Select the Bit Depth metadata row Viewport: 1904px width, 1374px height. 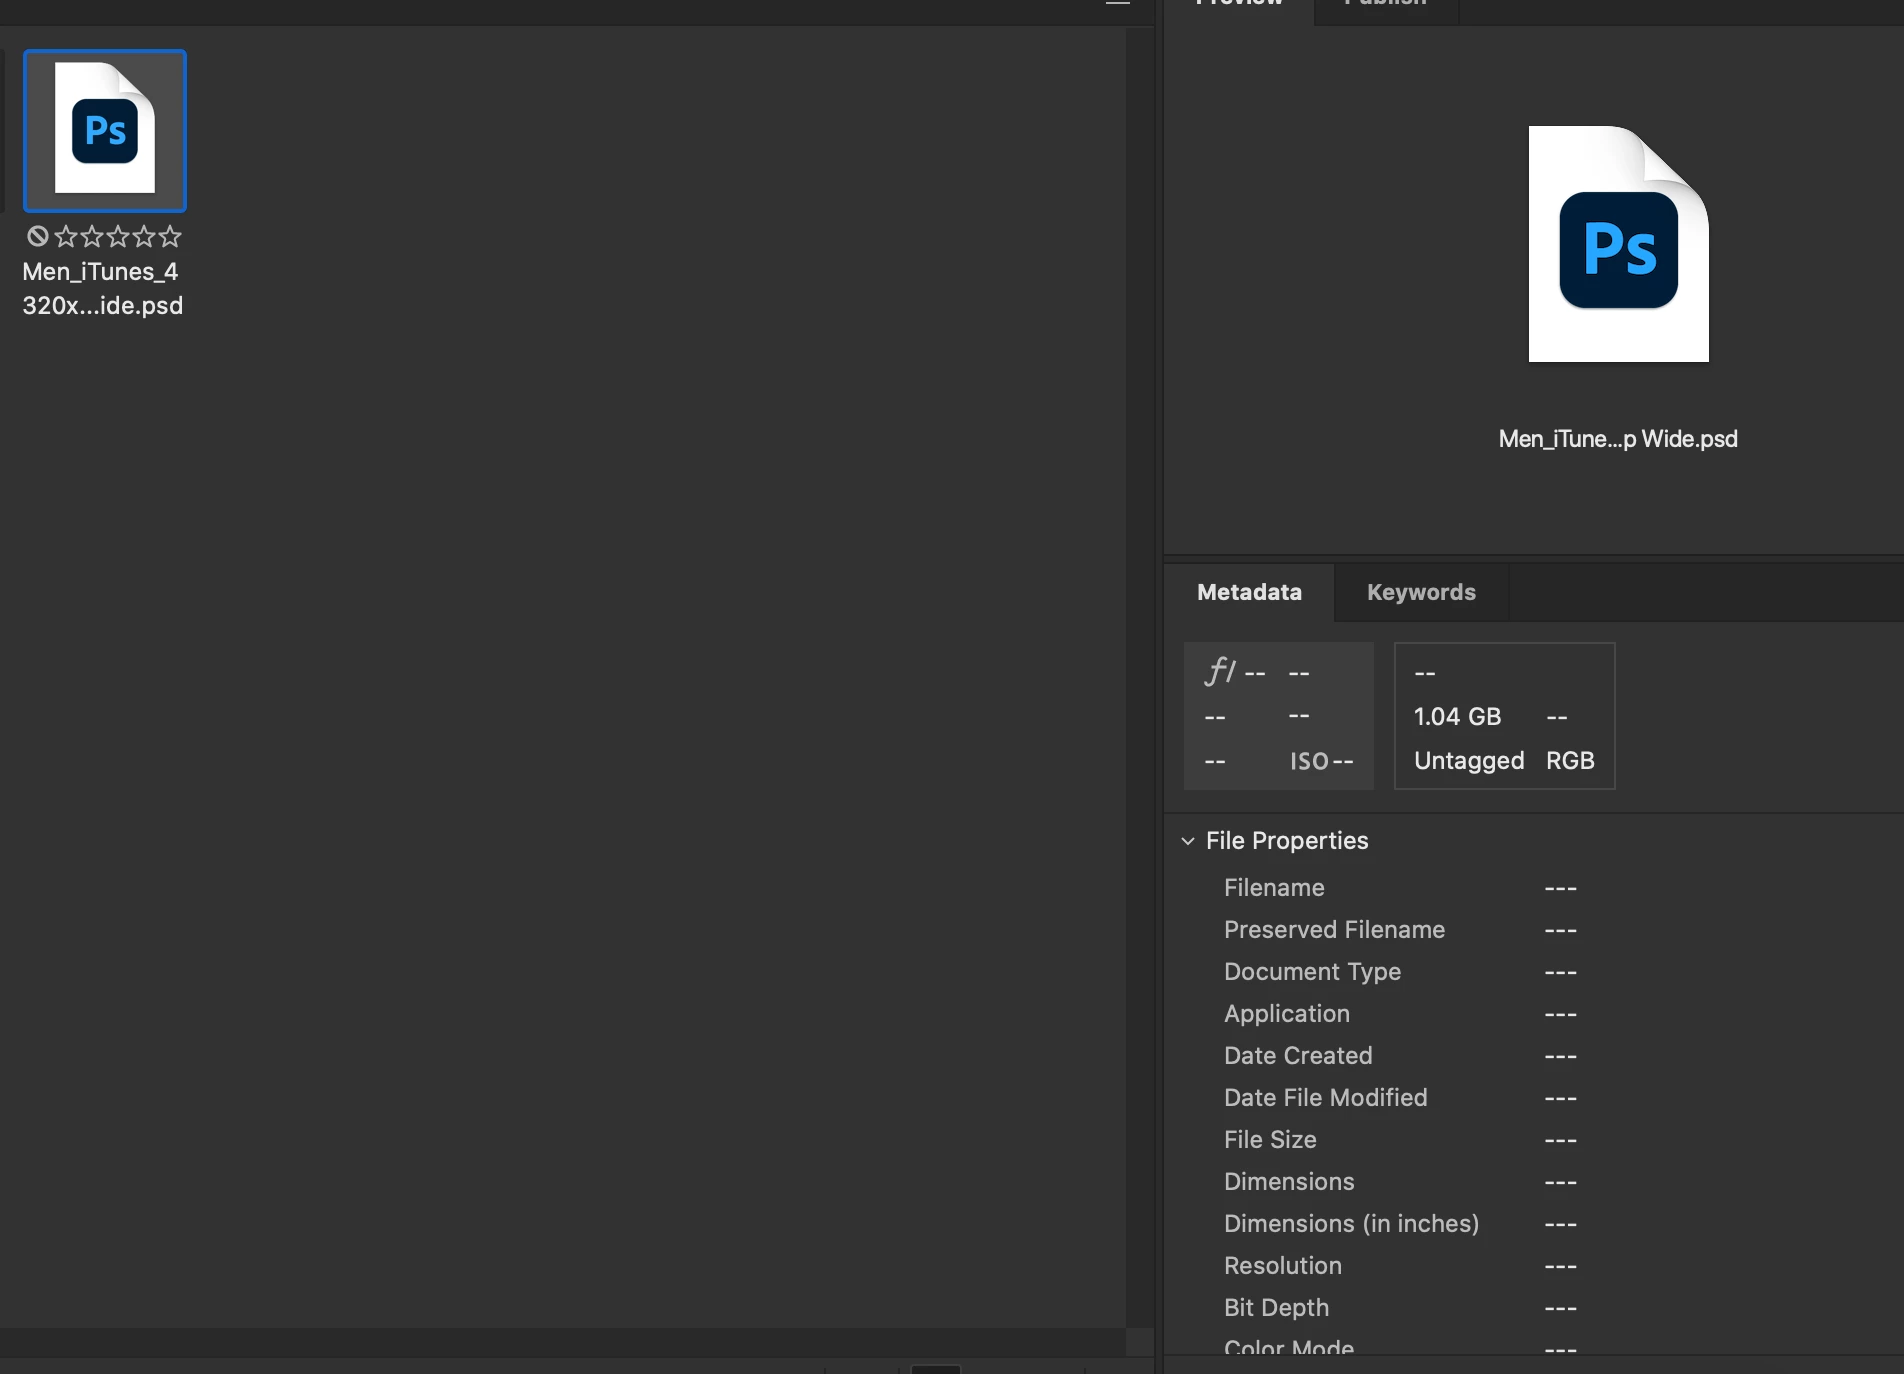click(1534, 1308)
